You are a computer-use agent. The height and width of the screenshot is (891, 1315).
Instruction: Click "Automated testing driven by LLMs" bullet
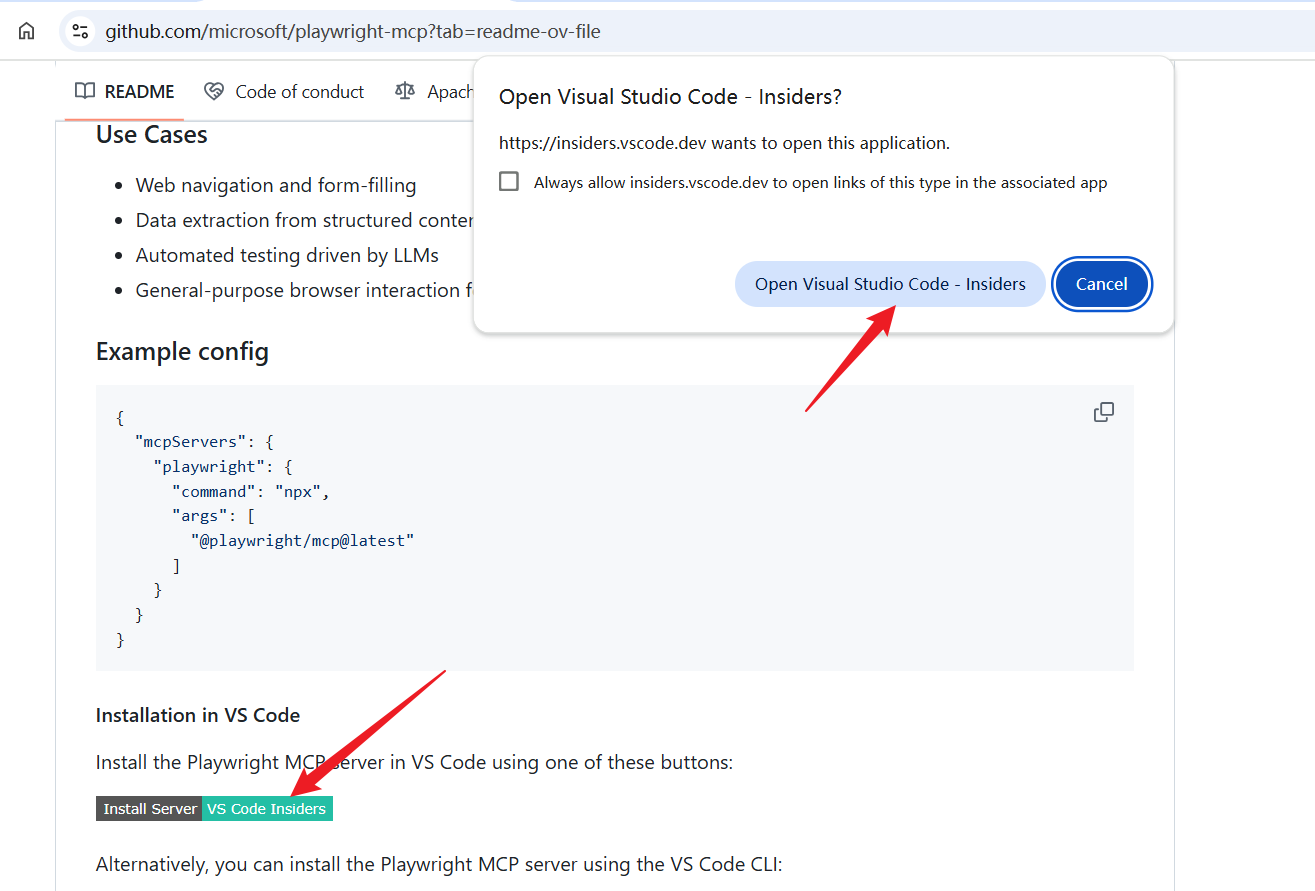287,255
